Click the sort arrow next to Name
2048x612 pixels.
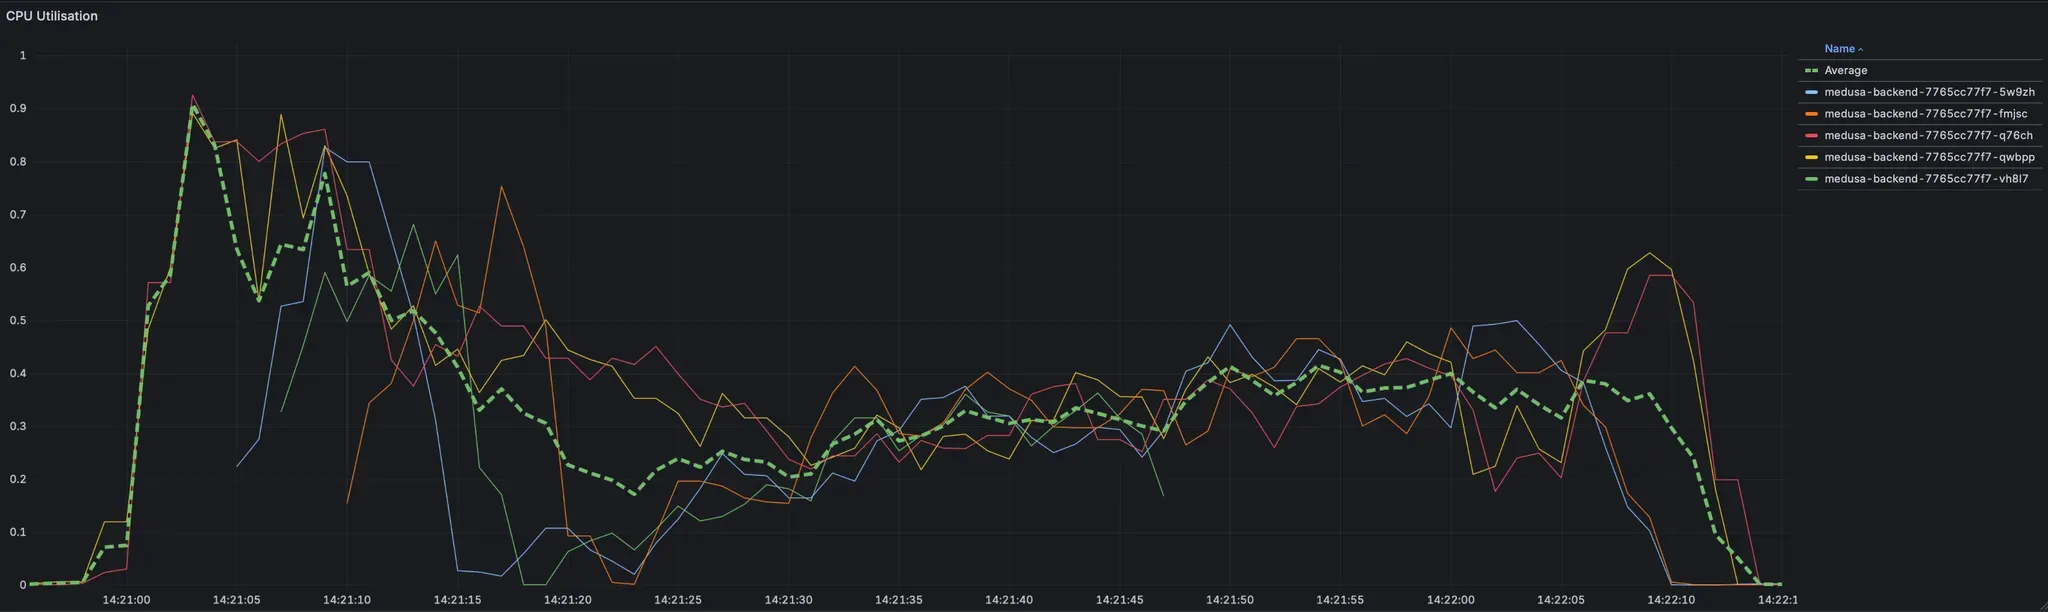[1860, 49]
